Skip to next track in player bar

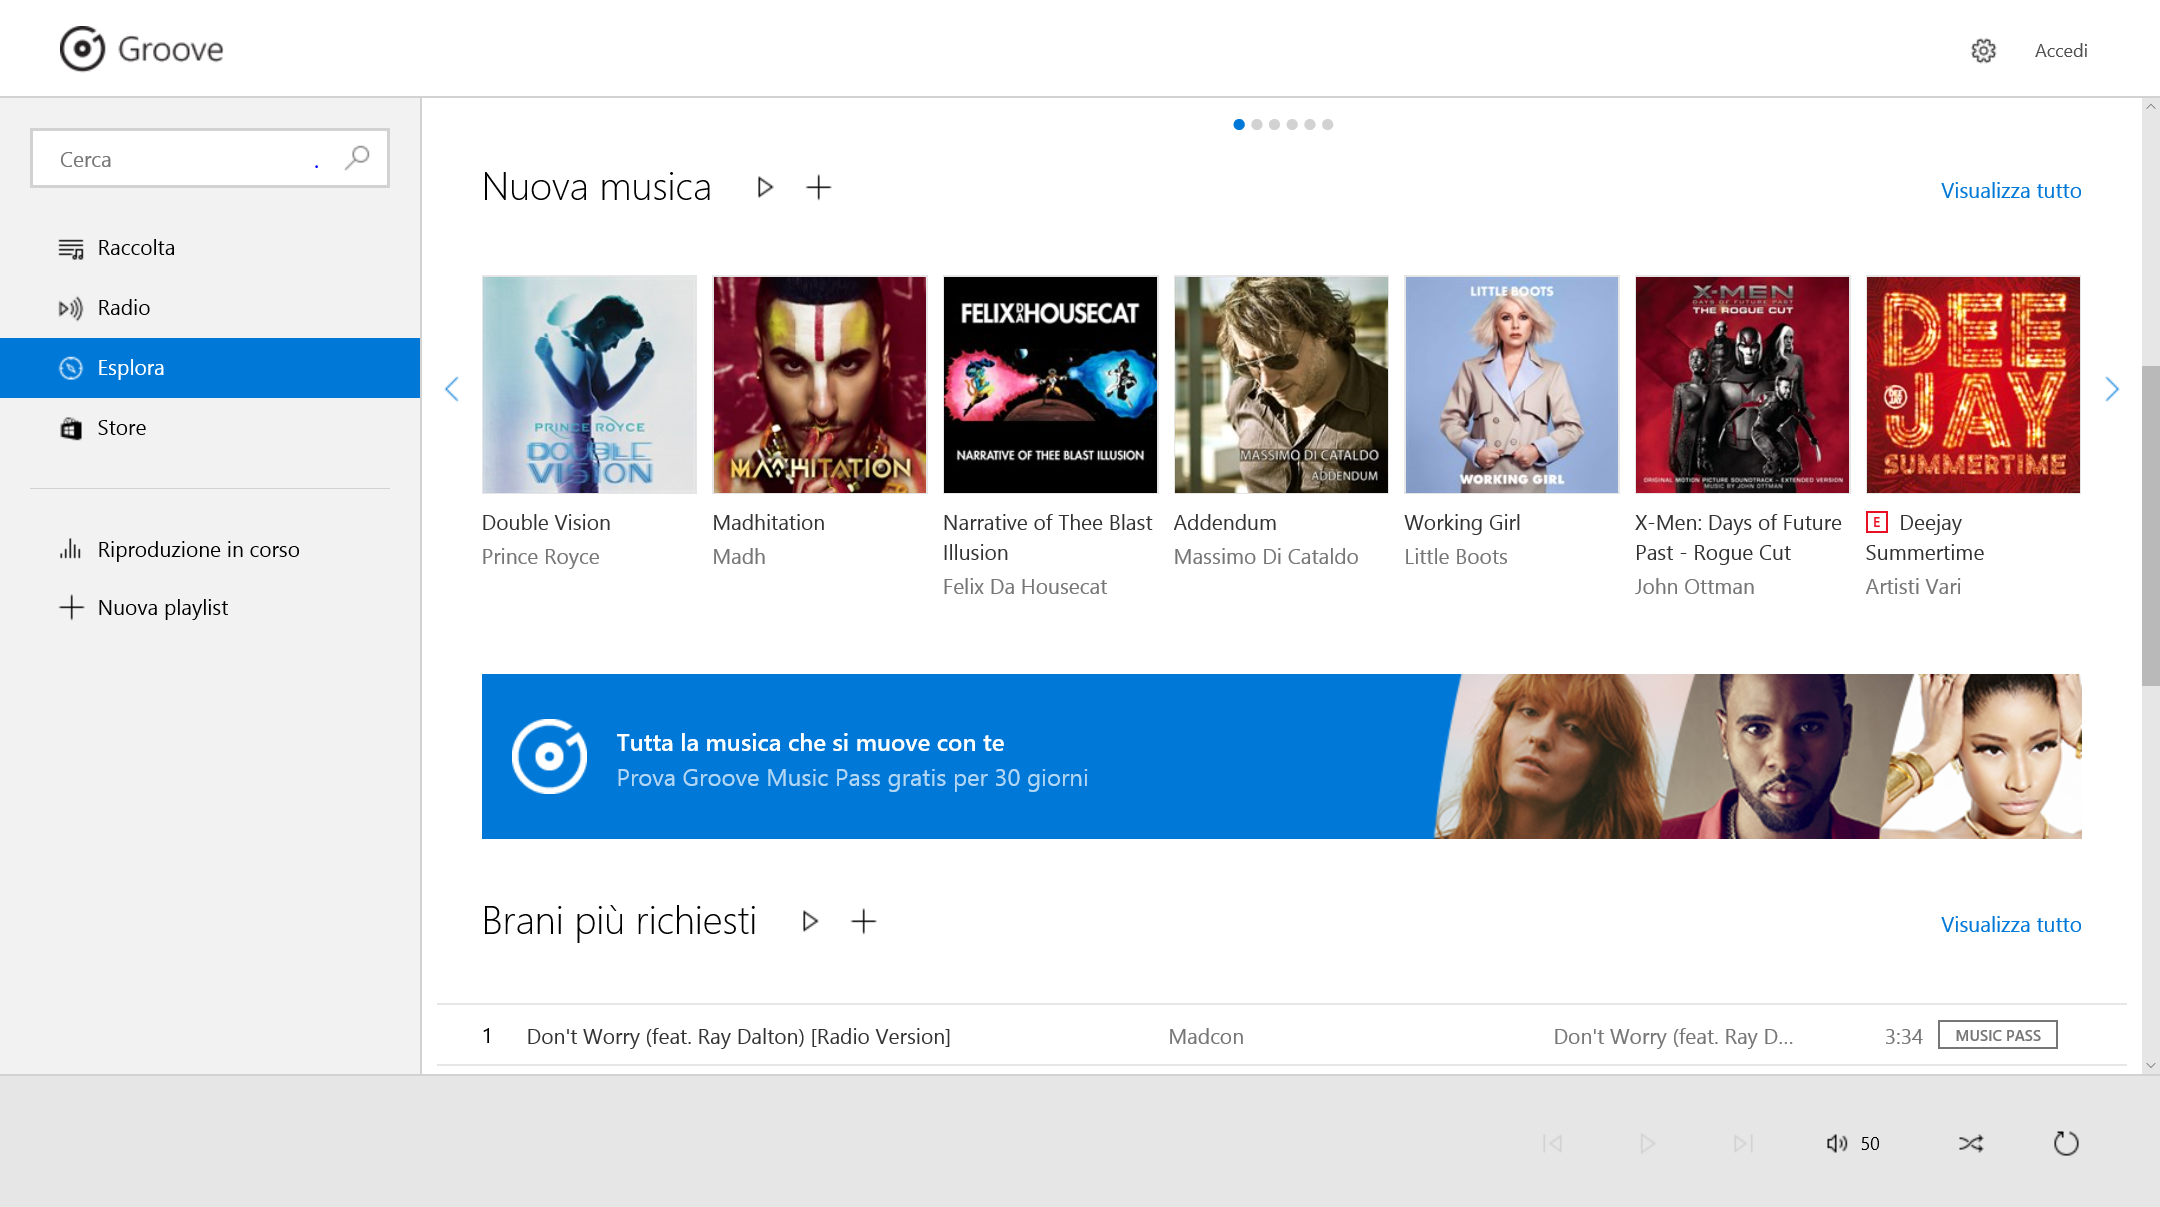pyautogui.click(x=1743, y=1143)
